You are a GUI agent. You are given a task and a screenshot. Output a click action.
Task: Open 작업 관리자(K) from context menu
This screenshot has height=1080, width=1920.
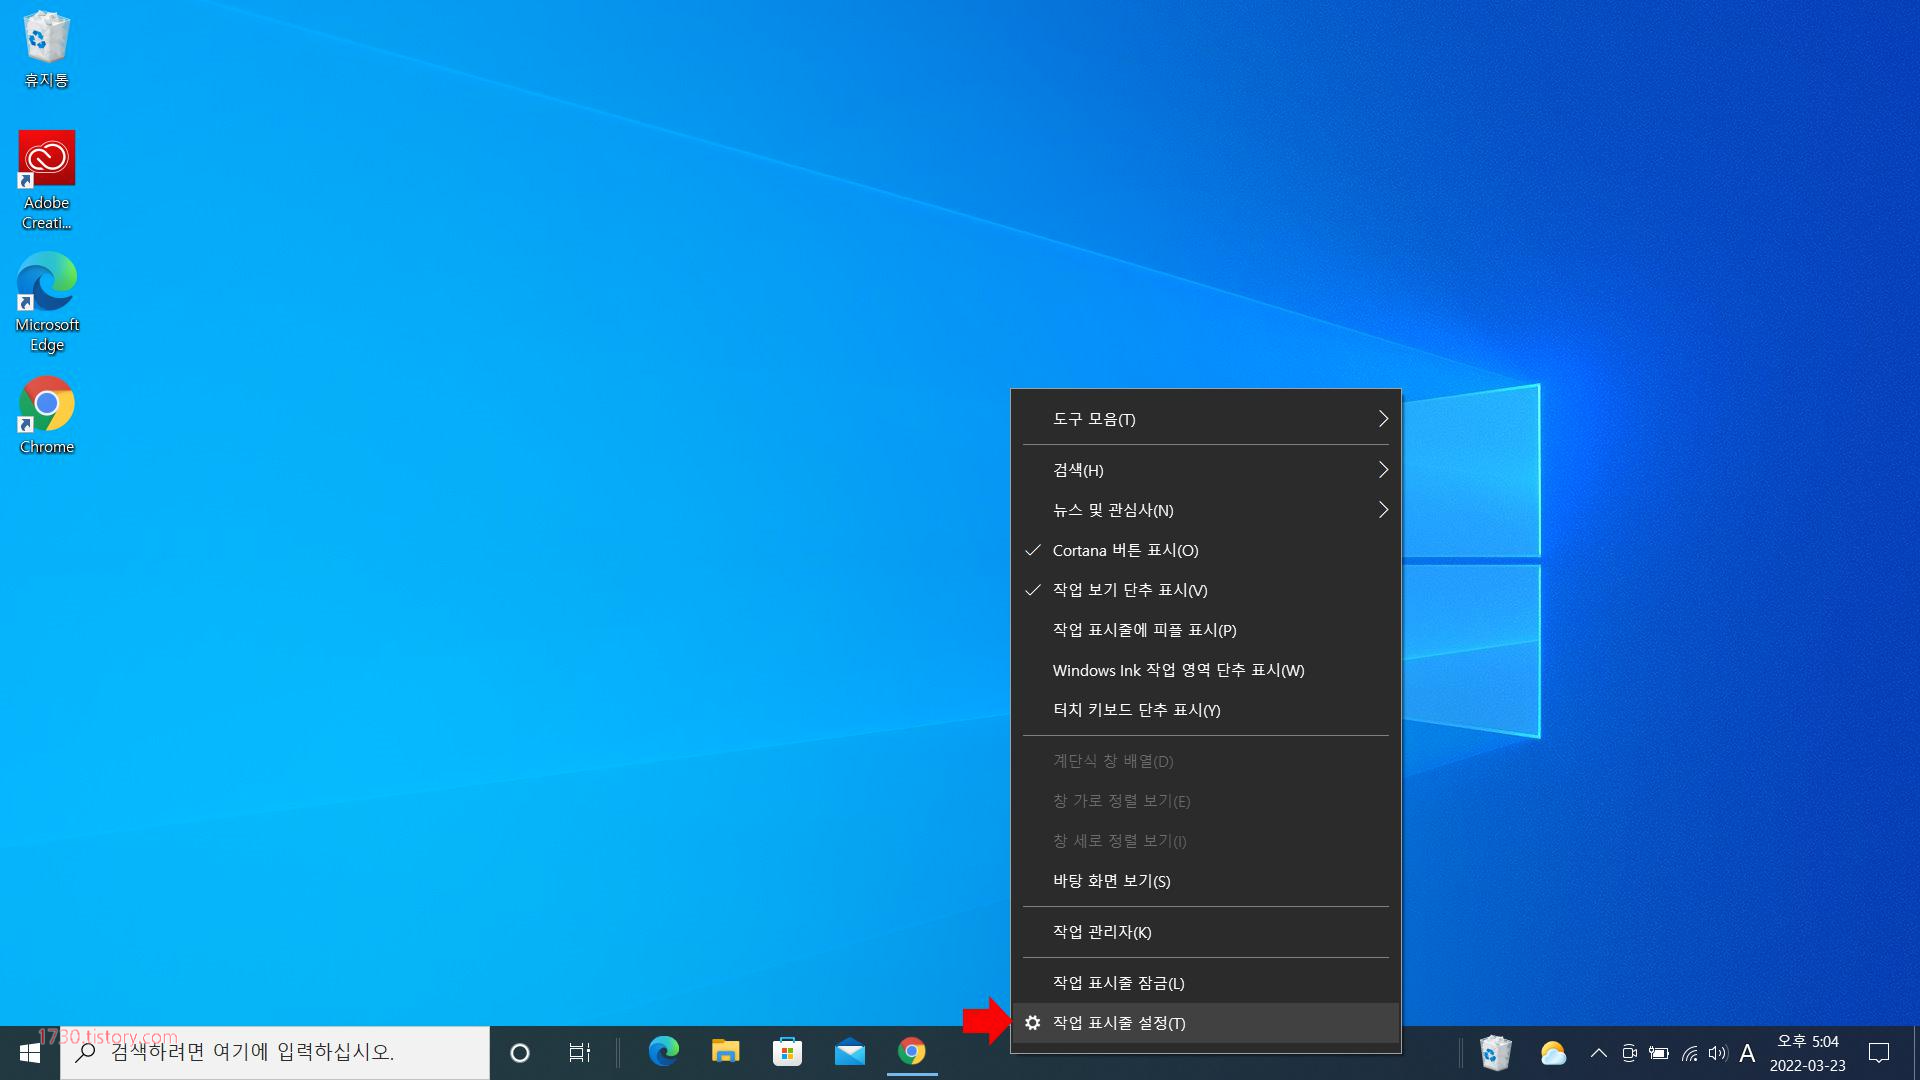1102,932
